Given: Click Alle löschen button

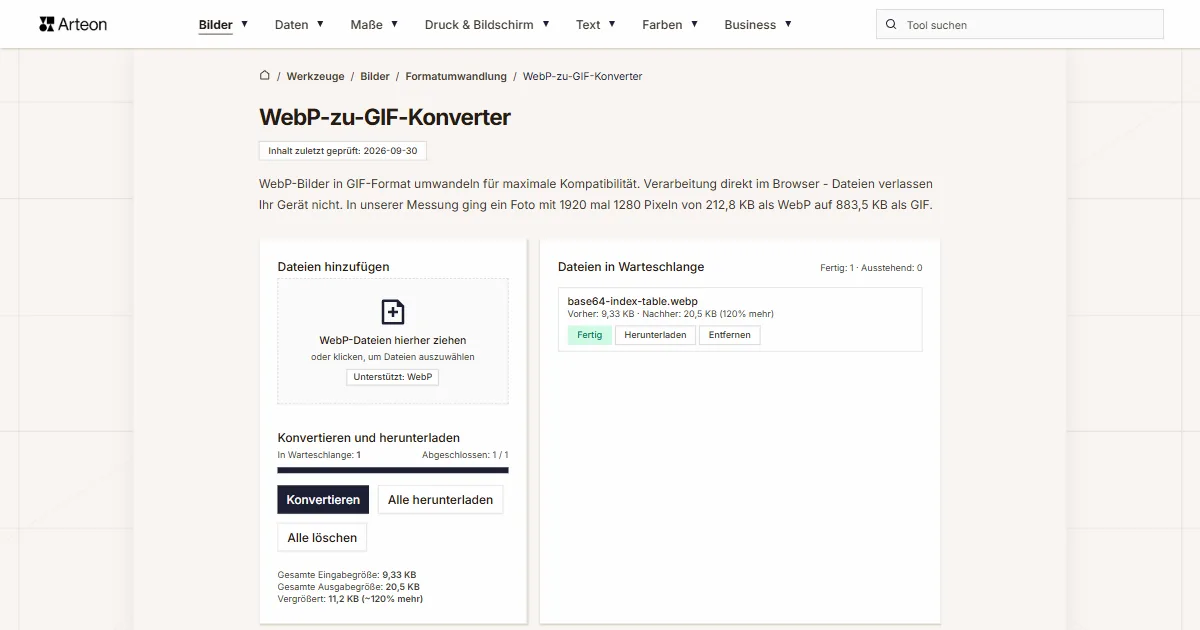Looking at the screenshot, I should tap(322, 537).
